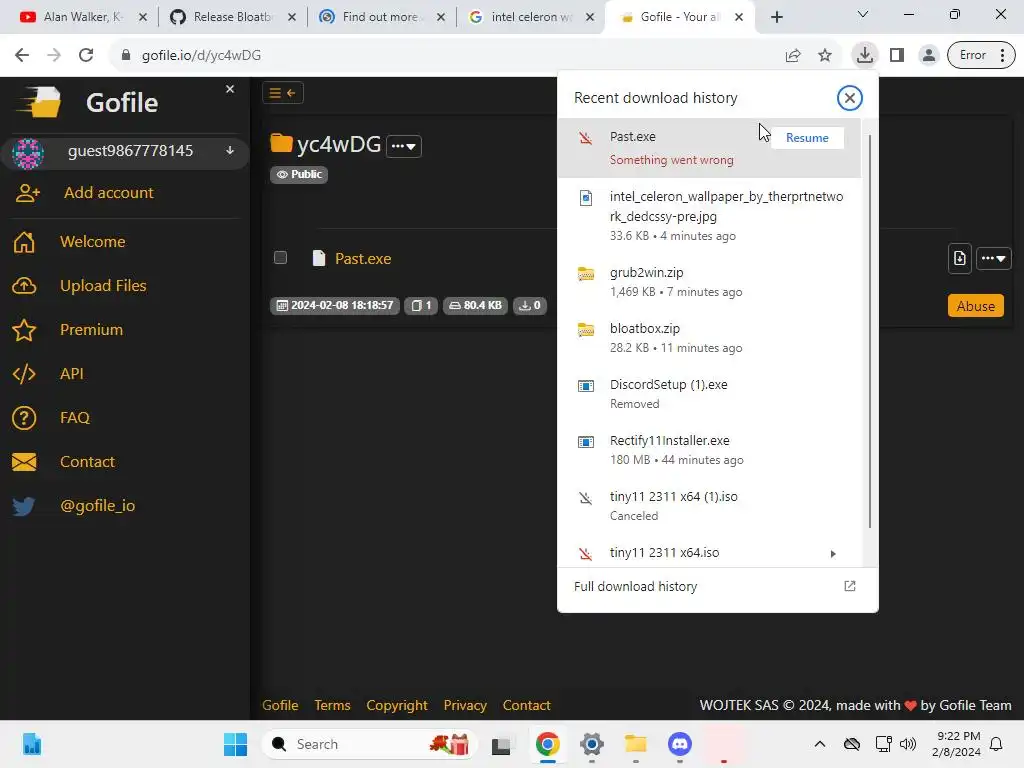Click the Past.exe file name link
Image resolution: width=1024 pixels, height=768 pixels.
(x=363, y=259)
